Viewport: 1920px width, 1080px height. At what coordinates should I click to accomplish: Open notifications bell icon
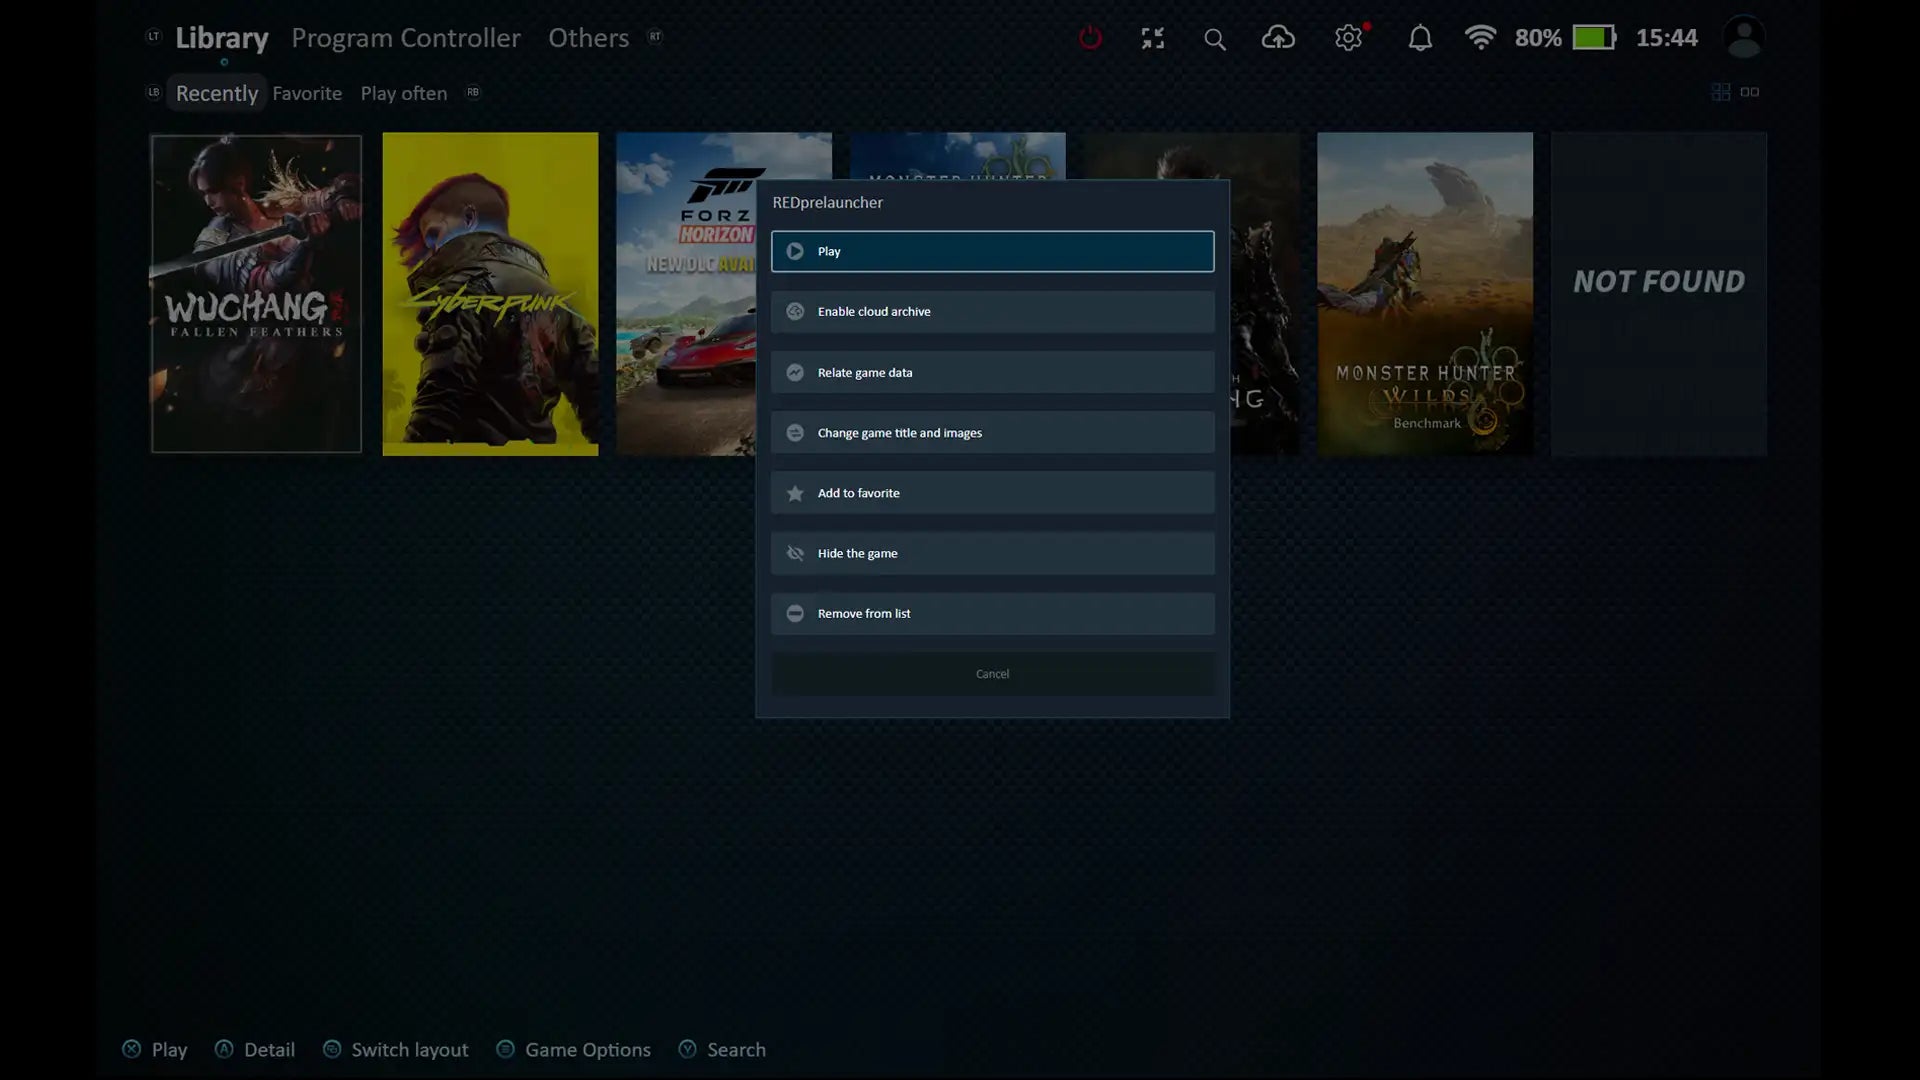pyautogui.click(x=1420, y=38)
